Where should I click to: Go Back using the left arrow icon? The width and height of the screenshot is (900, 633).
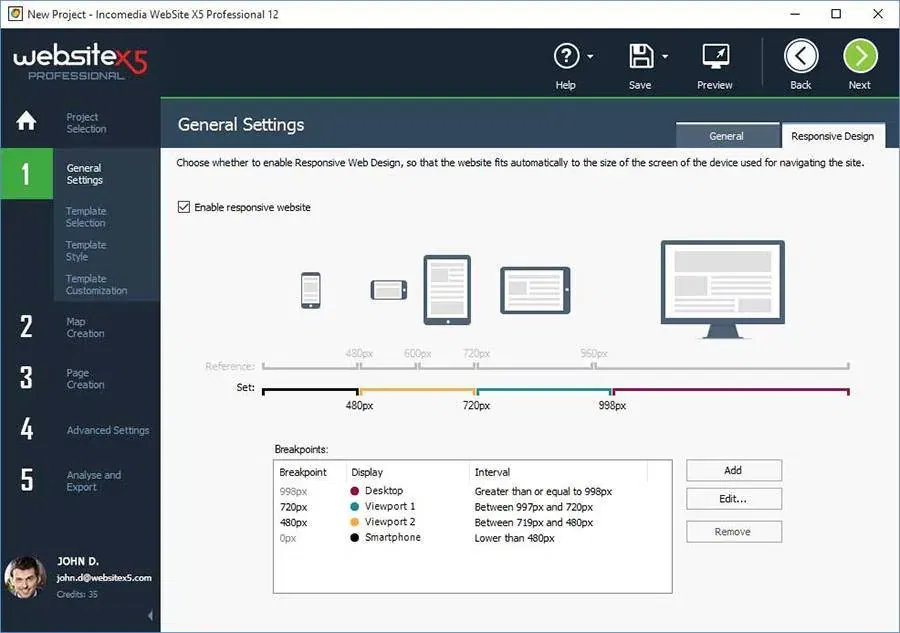pyautogui.click(x=801, y=56)
